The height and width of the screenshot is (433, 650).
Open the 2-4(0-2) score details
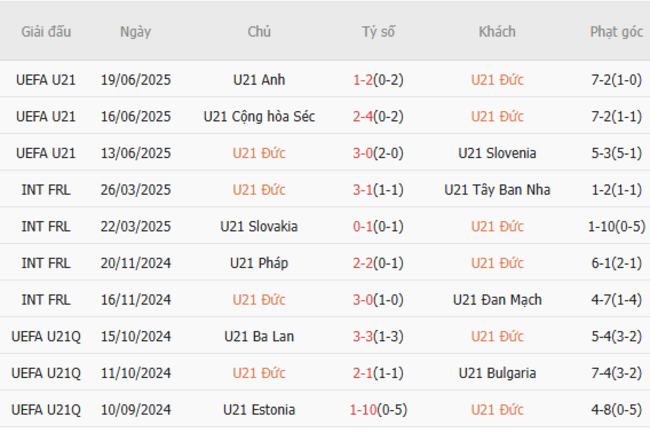pyautogui.click(x=378, y=116)
